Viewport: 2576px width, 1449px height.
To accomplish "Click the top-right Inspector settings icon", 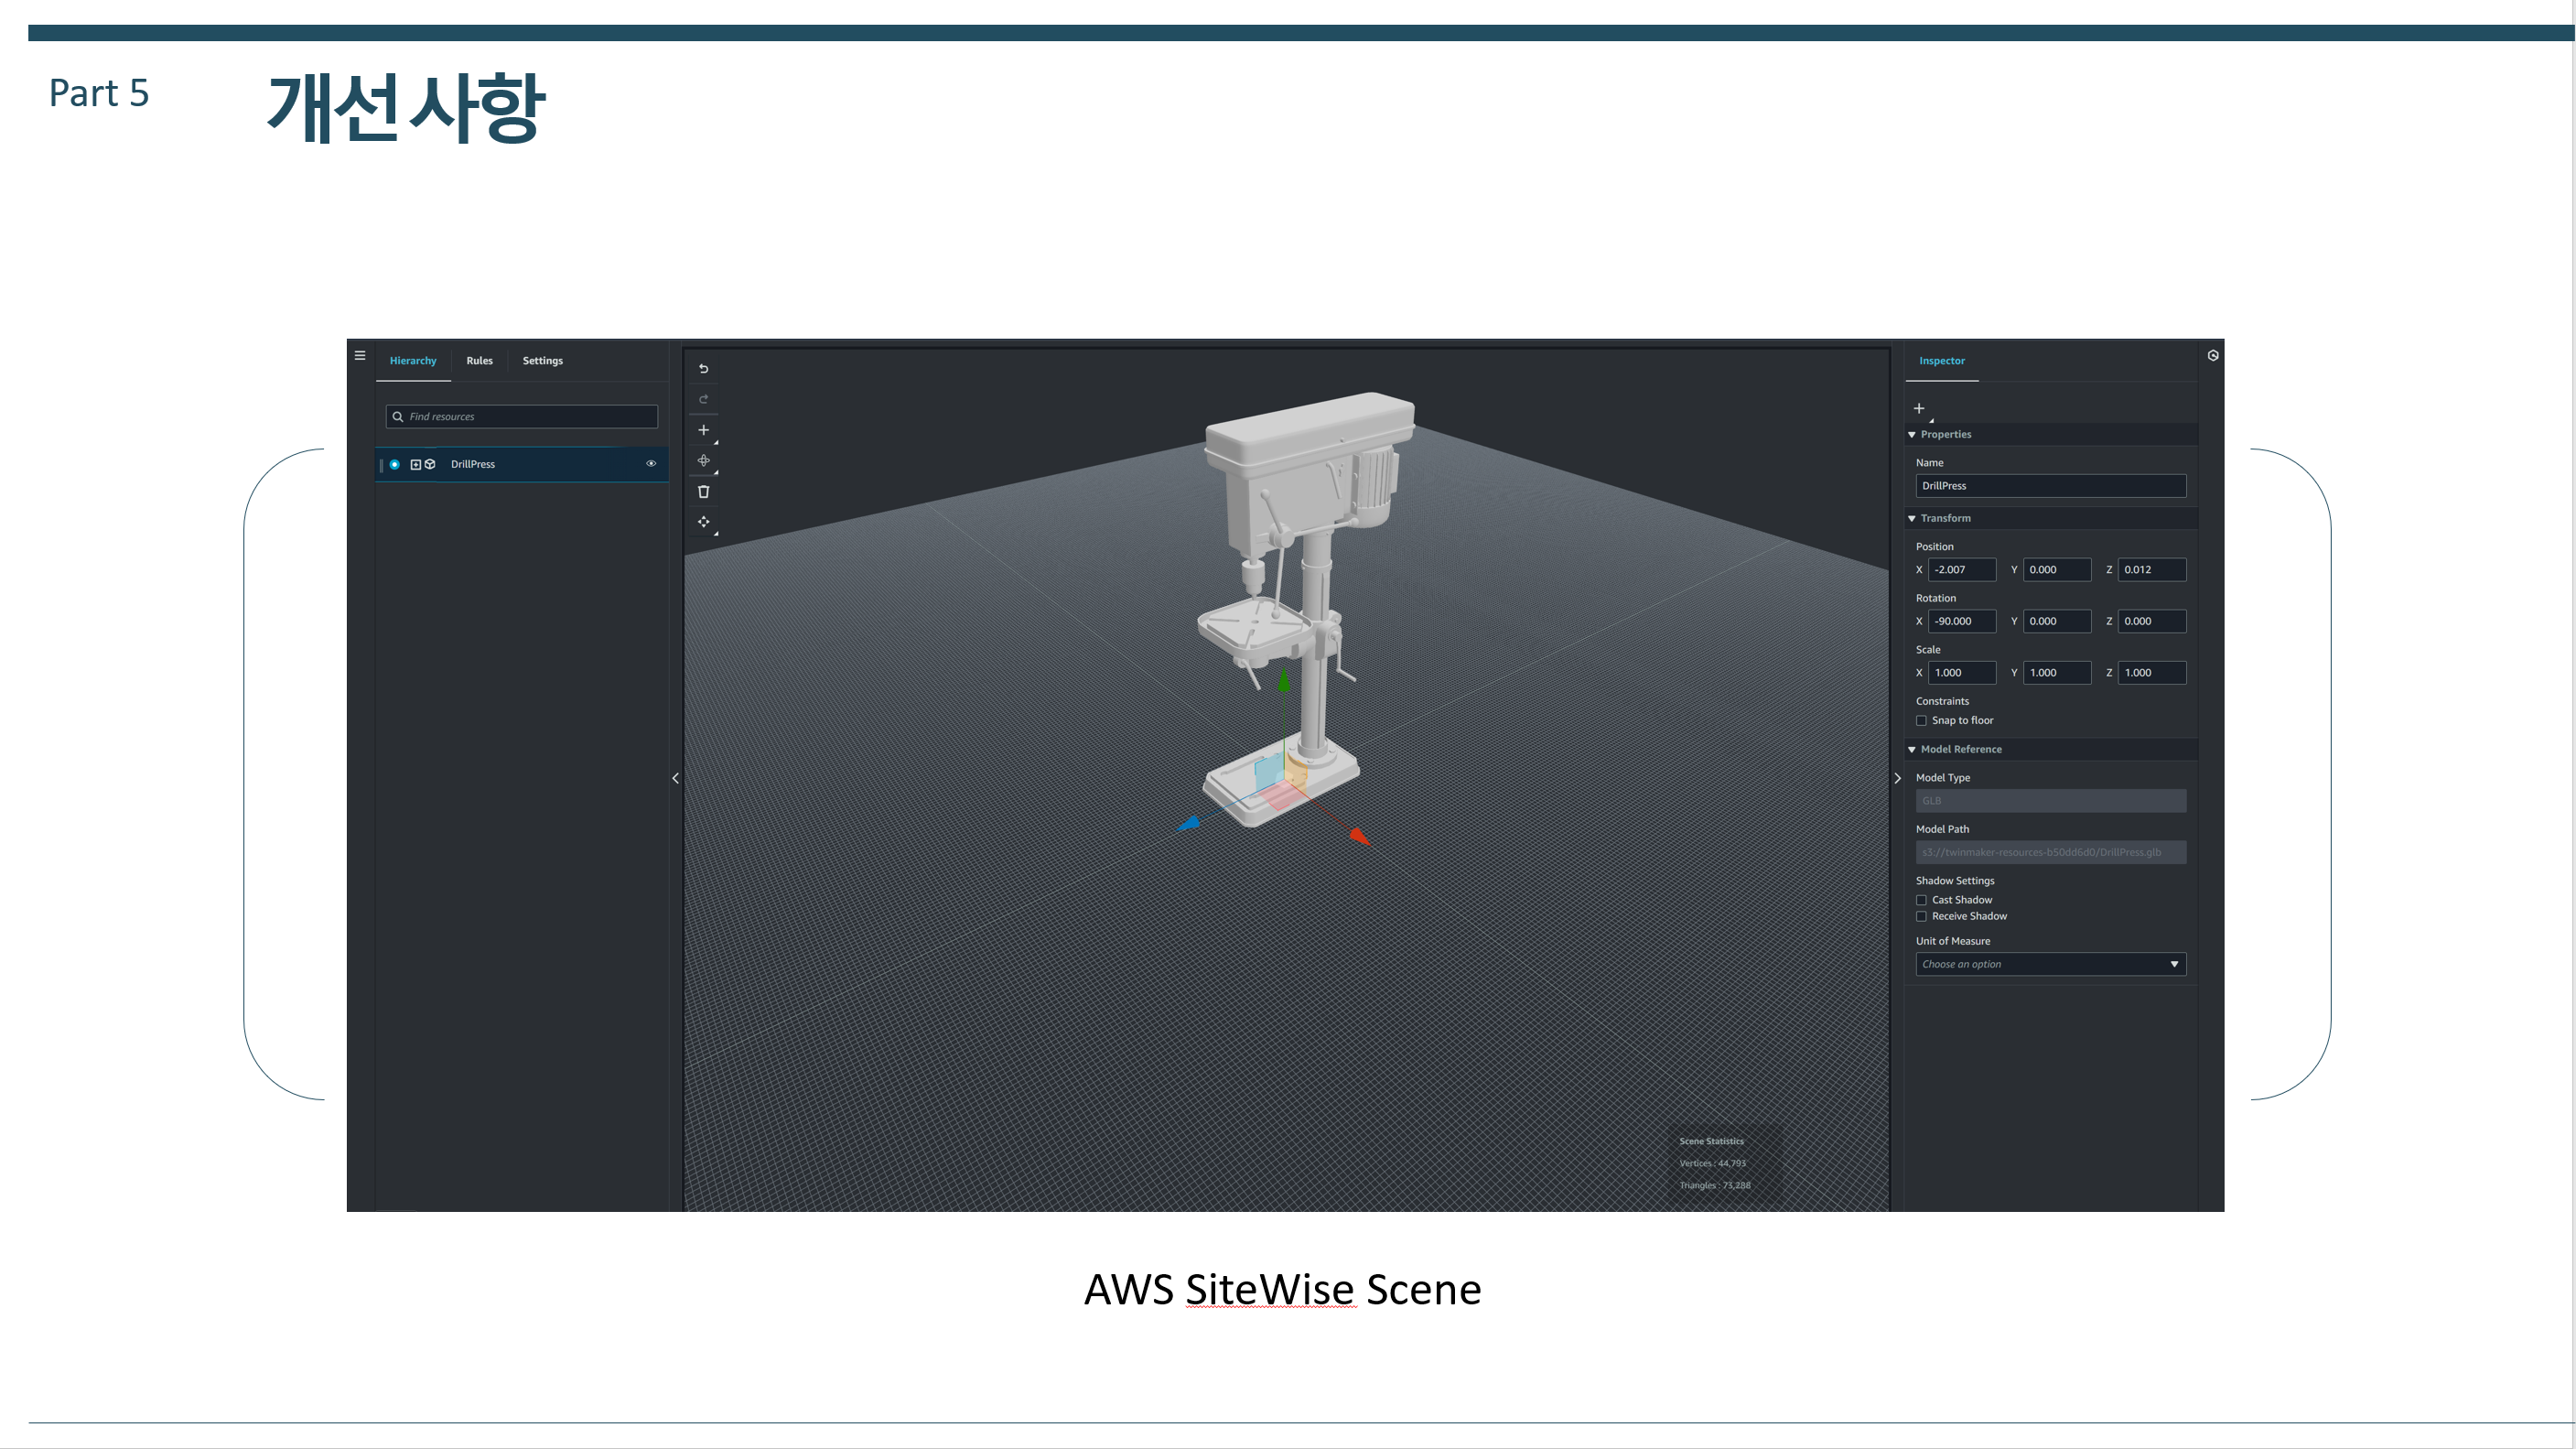I will [x=2213, y=356].
